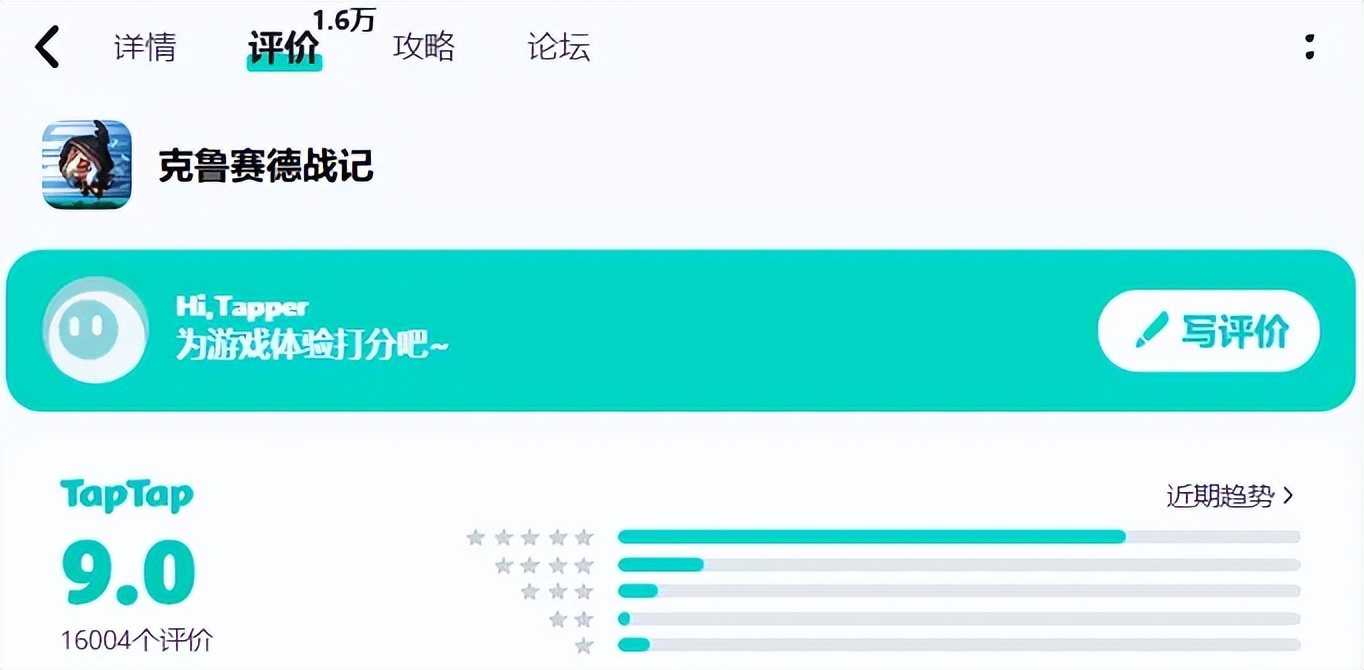
Task: Switch to the 详情 tab
Action: [145, 47]
